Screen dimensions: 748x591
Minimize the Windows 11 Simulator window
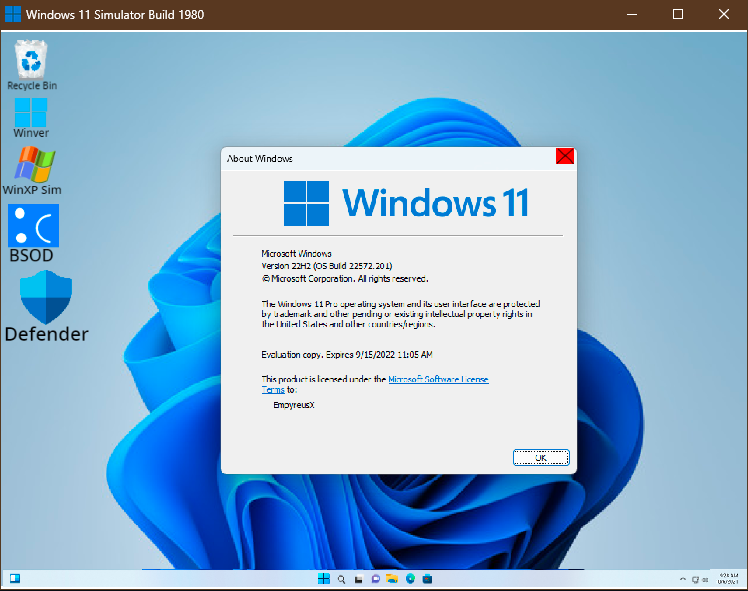pos(632,14)
